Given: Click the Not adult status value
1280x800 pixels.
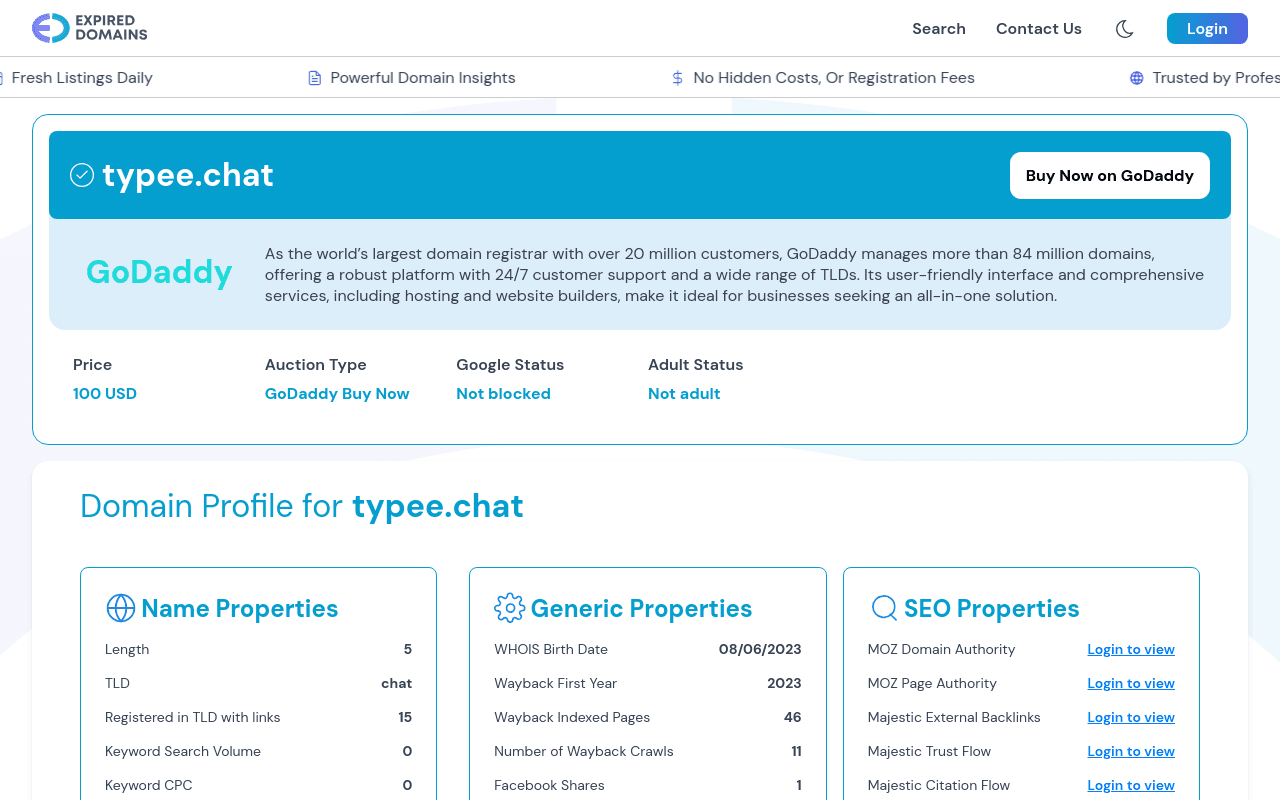Looking at the screenshot, I should click(684, 394).
